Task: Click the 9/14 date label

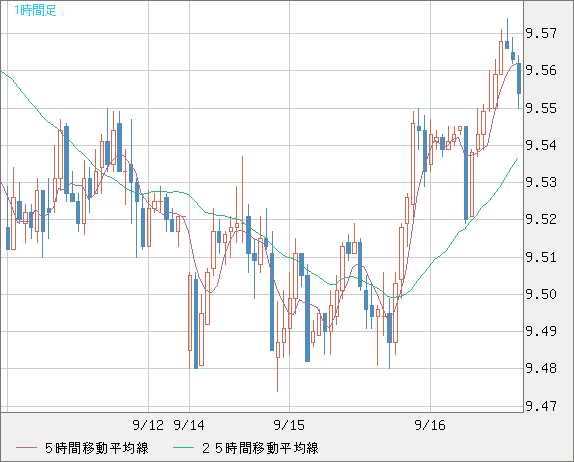Action: 189,425
